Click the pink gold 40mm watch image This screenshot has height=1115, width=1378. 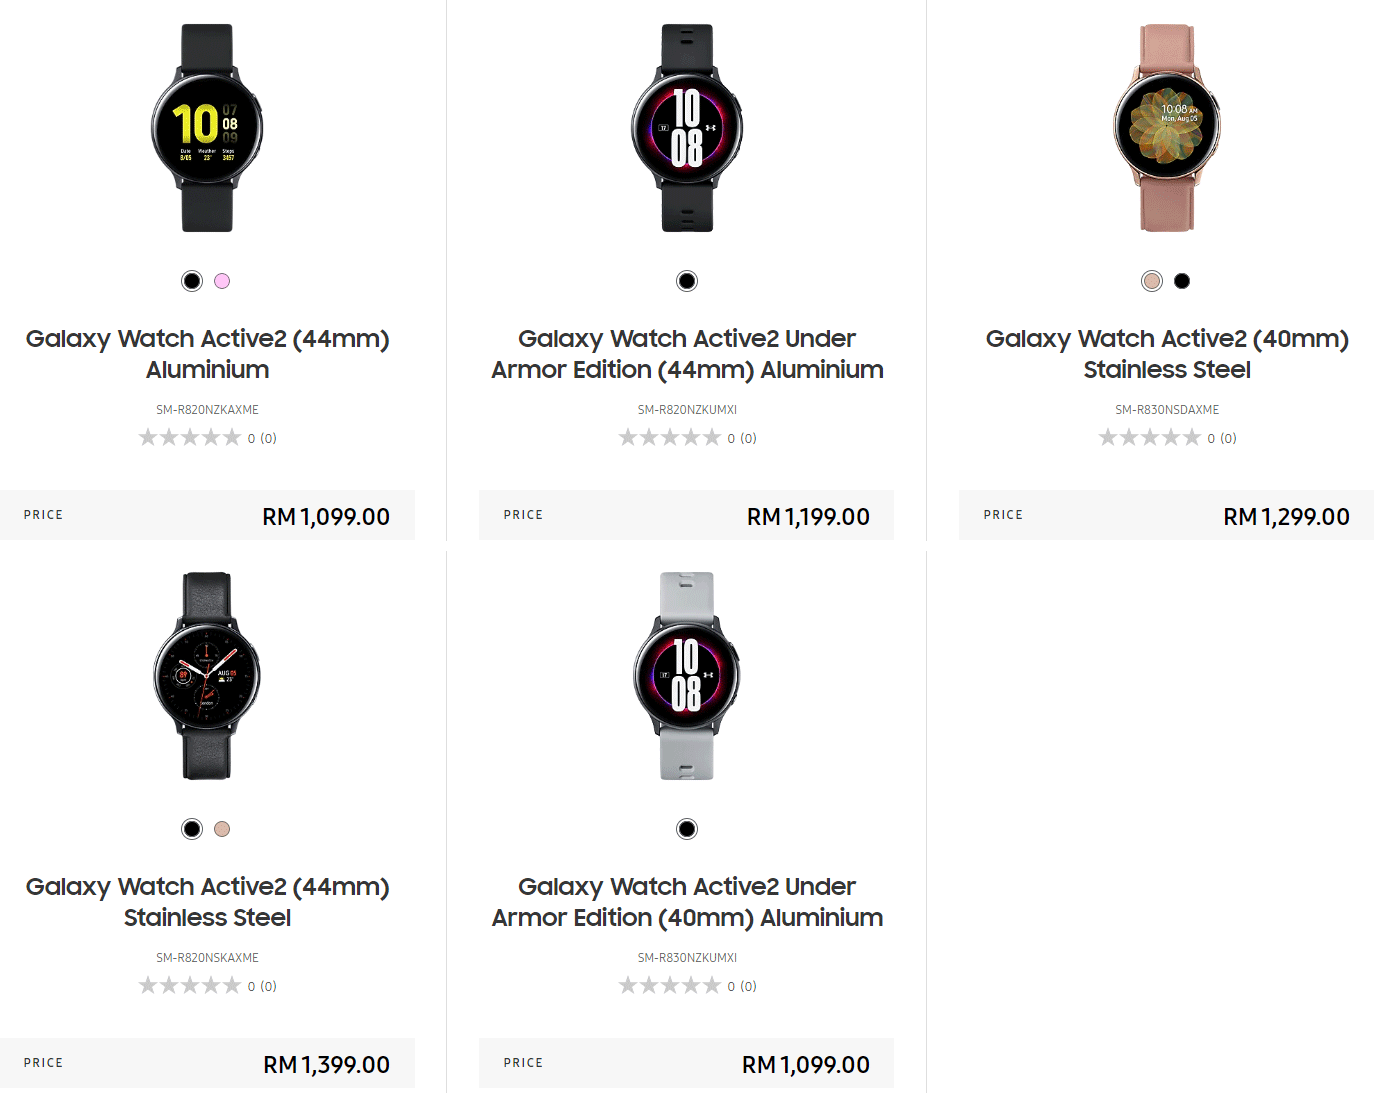[x=1167, y=128]
